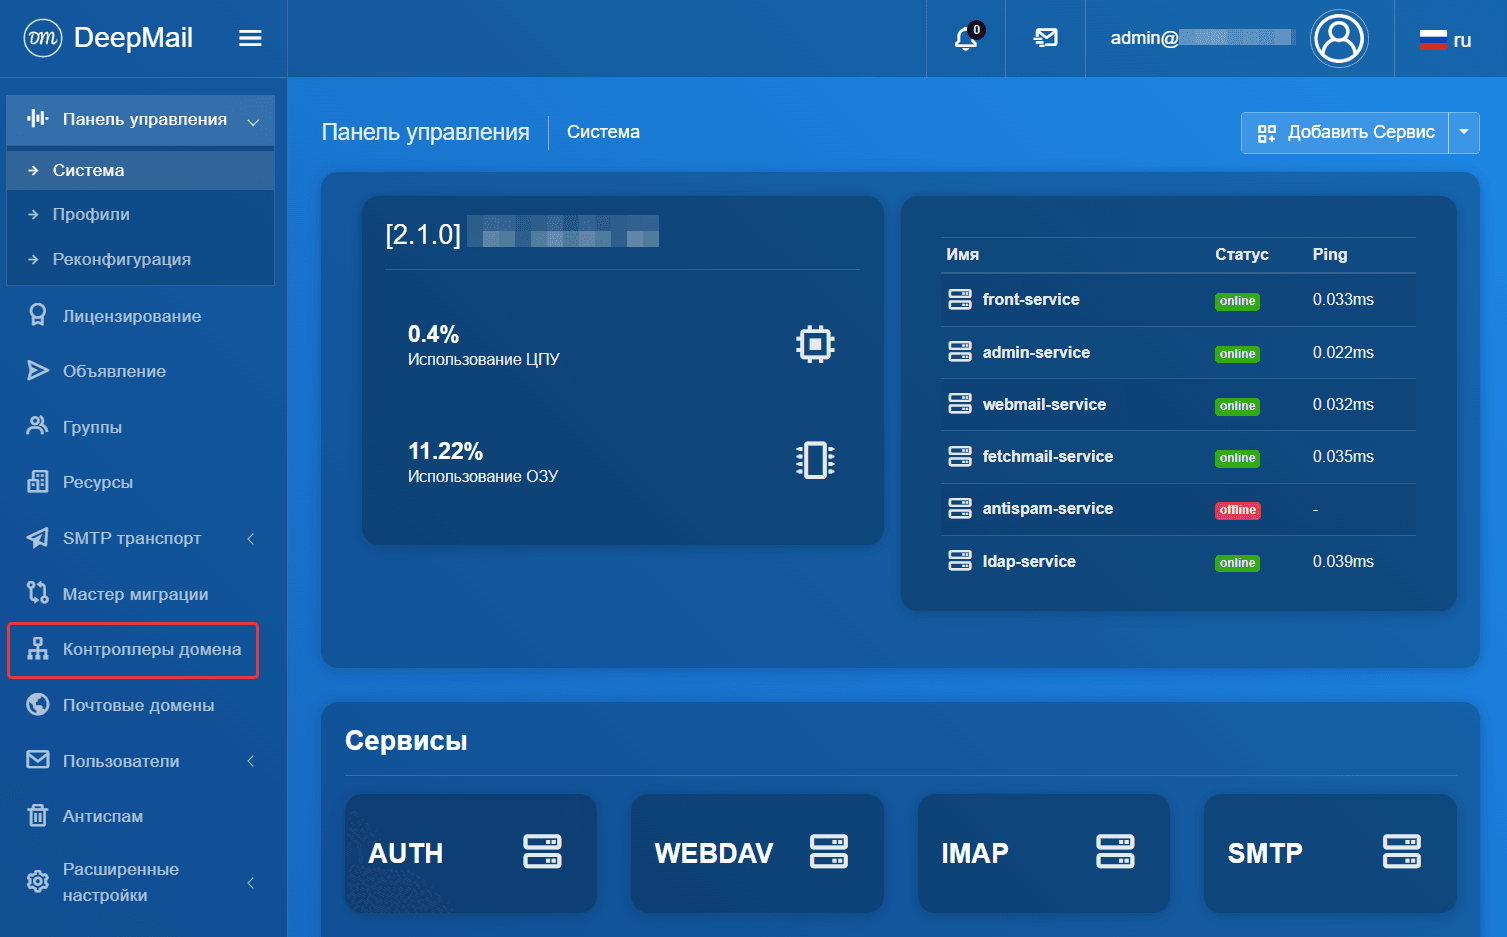This screenshot has height=937, width=1507.
Task: Click the WEBDAV card server icon
Action: coord(829,851)
